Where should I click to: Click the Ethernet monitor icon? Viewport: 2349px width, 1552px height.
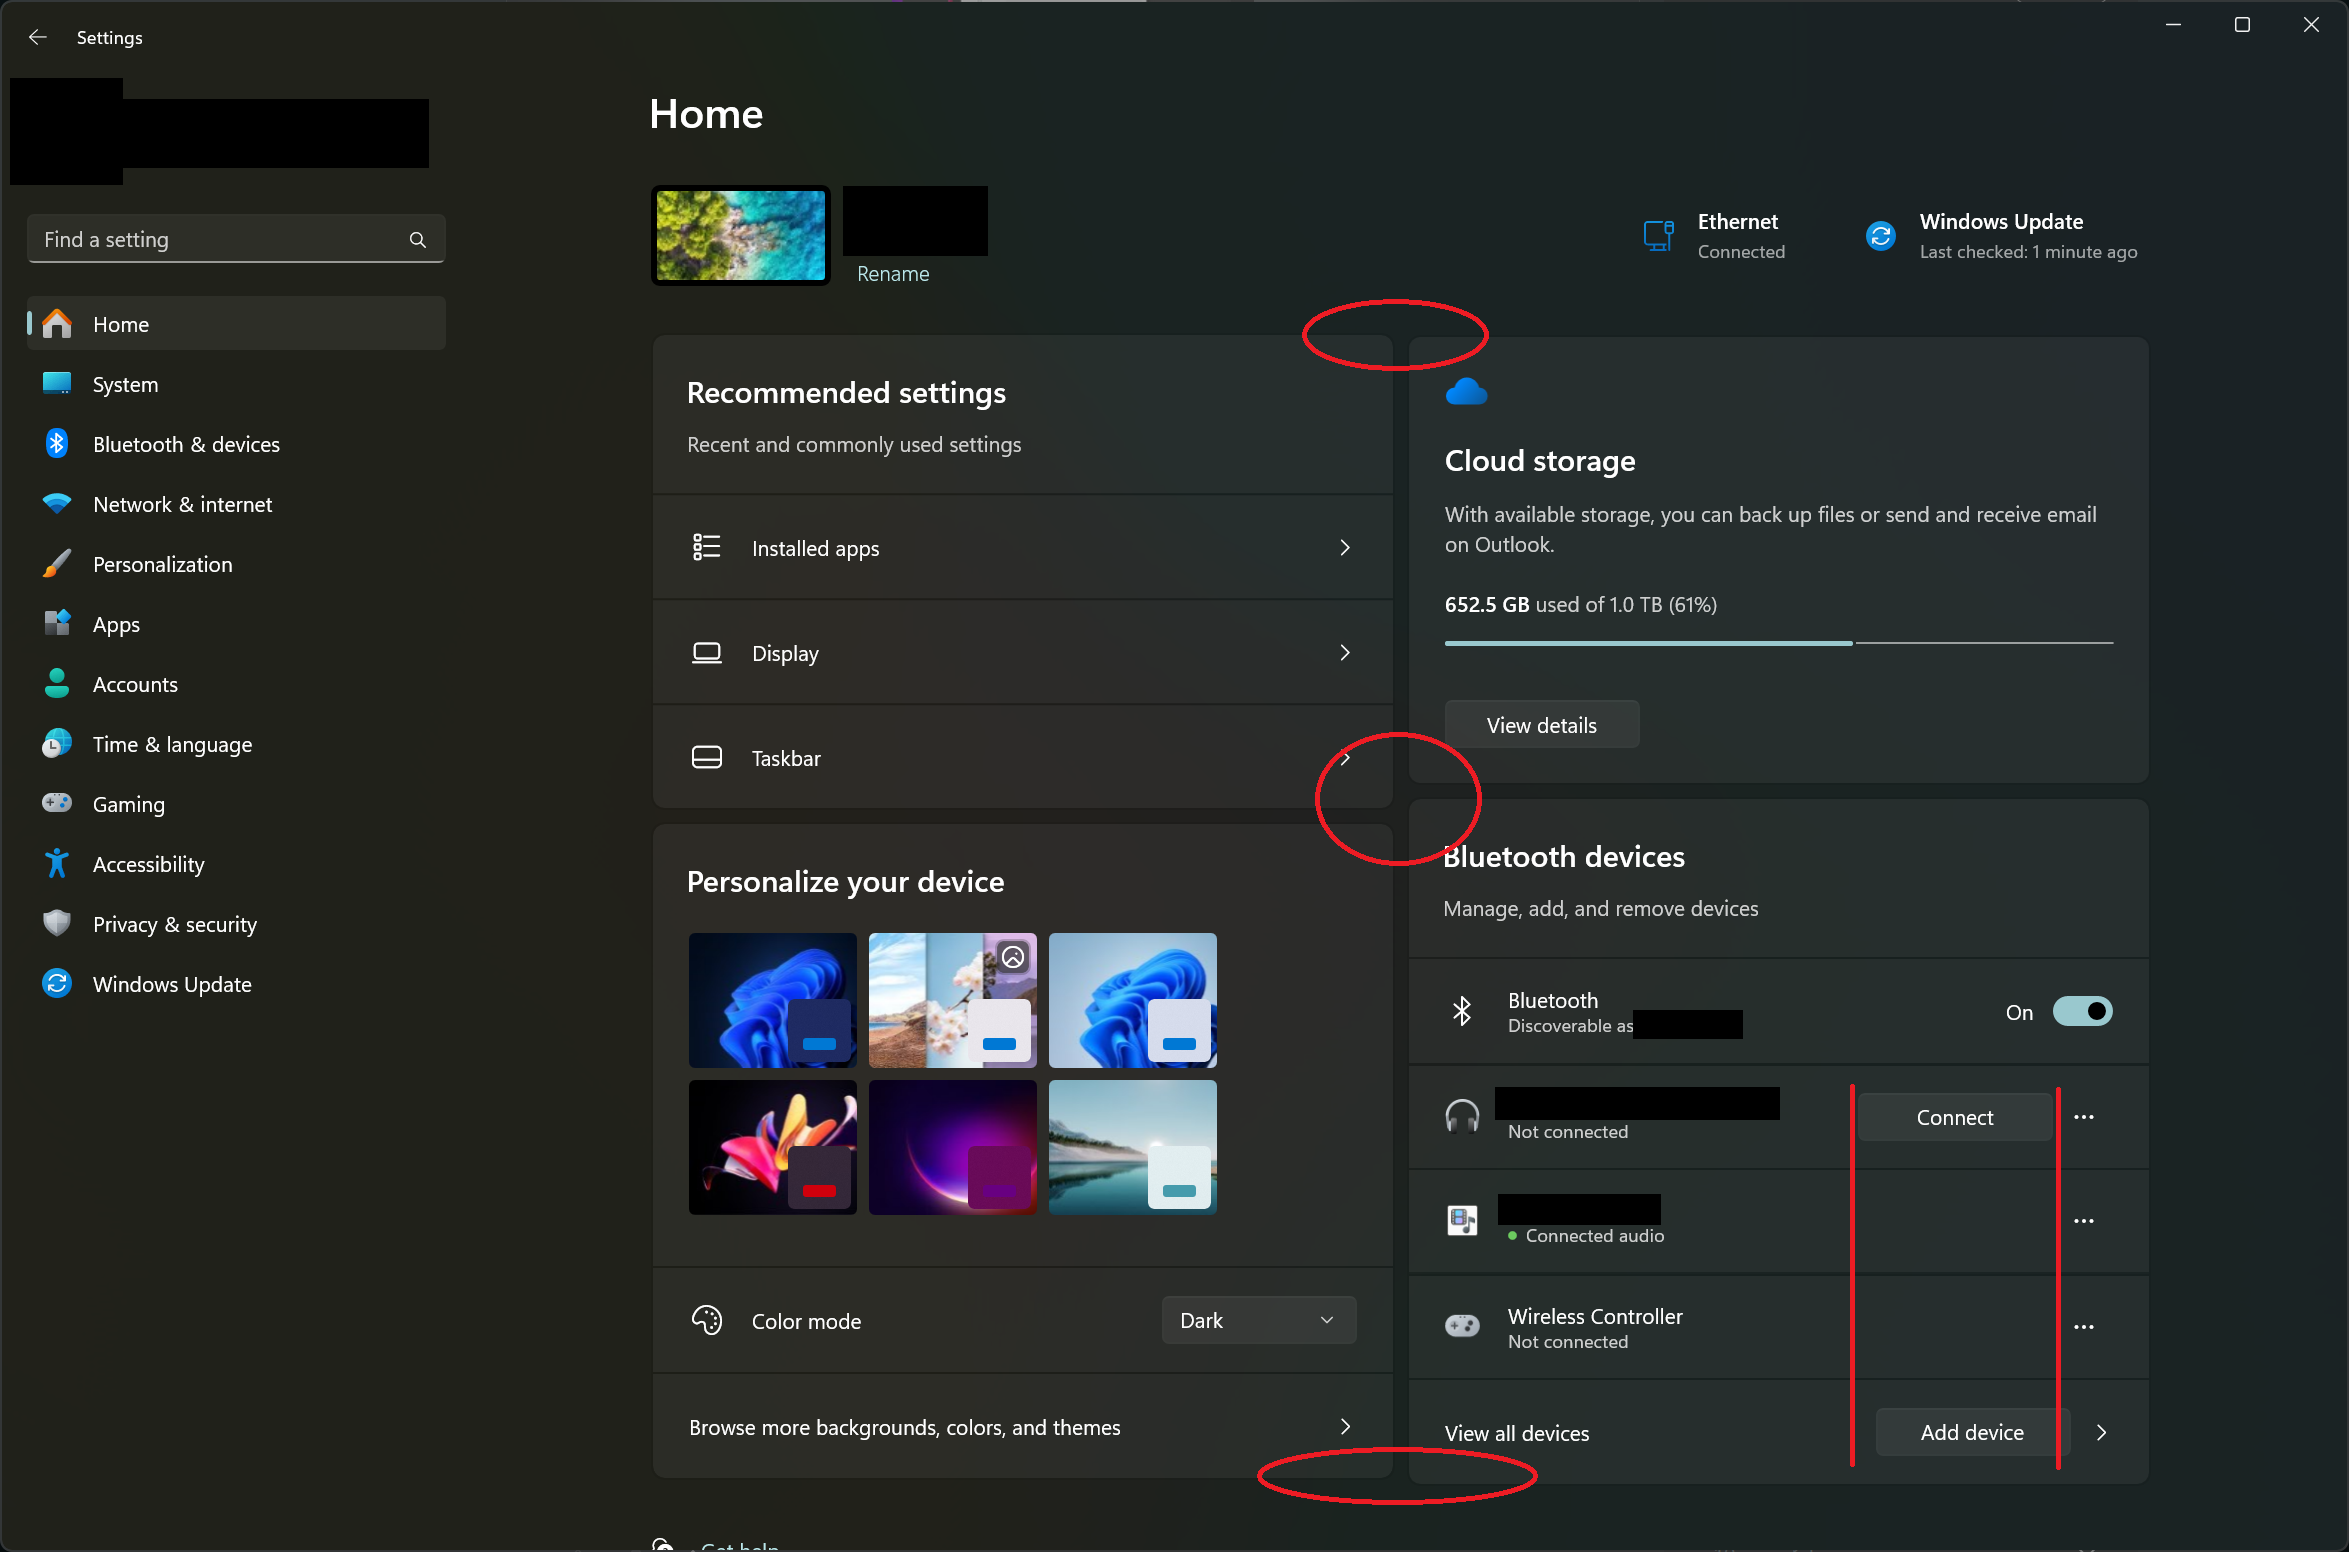click(1658, 236)
